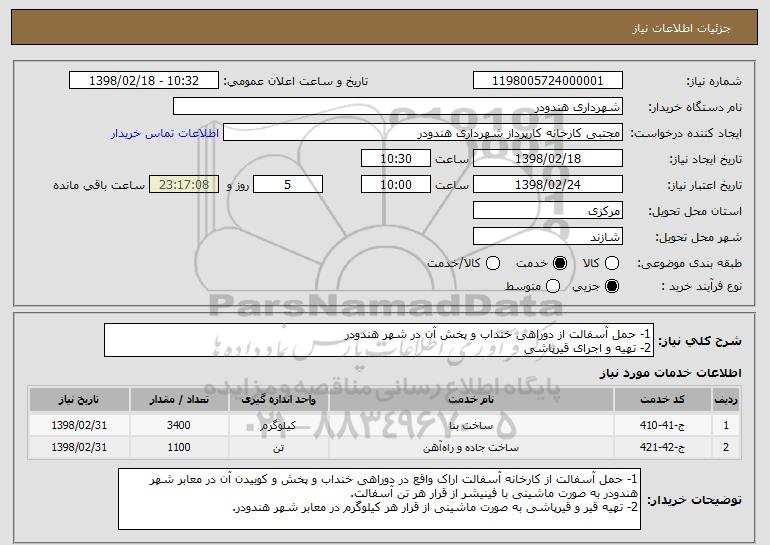Screen dimensions: 770x545
Task: Select the کالا radio button
Action: click(x=612, y=263)
